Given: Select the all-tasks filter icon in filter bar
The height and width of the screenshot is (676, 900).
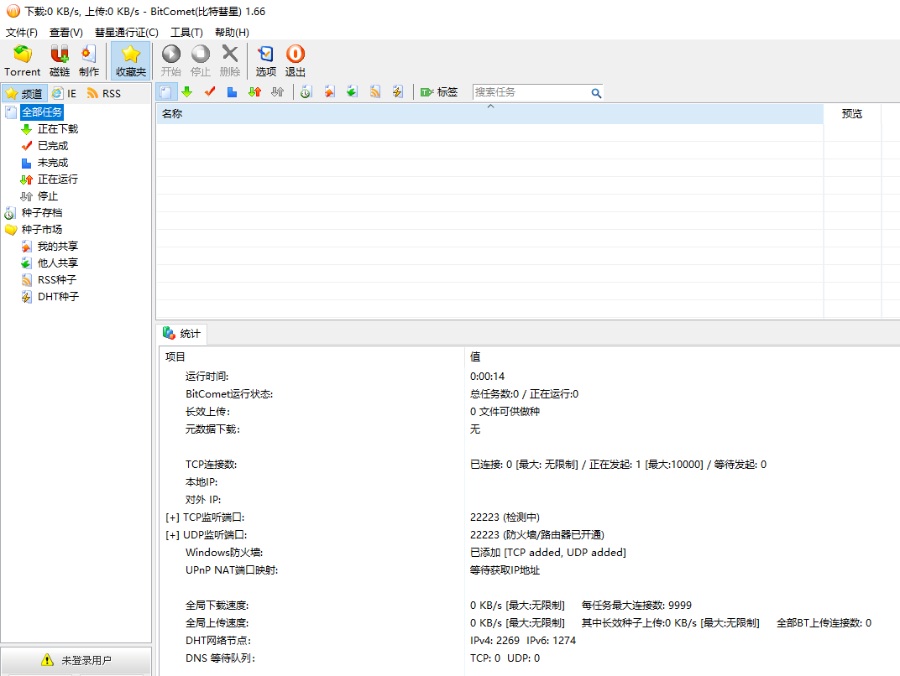Looking at the screenshot, I should [x=165, y=92].
